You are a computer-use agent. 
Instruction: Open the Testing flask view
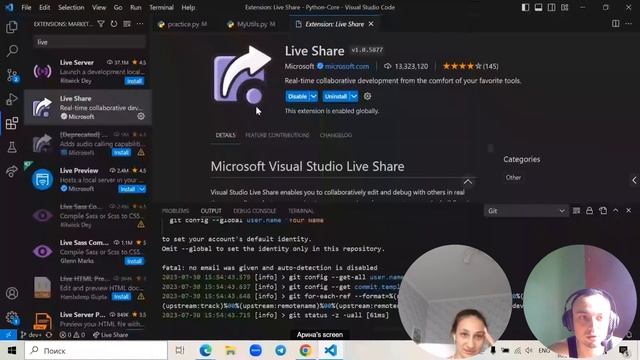[x=12, y=147]
